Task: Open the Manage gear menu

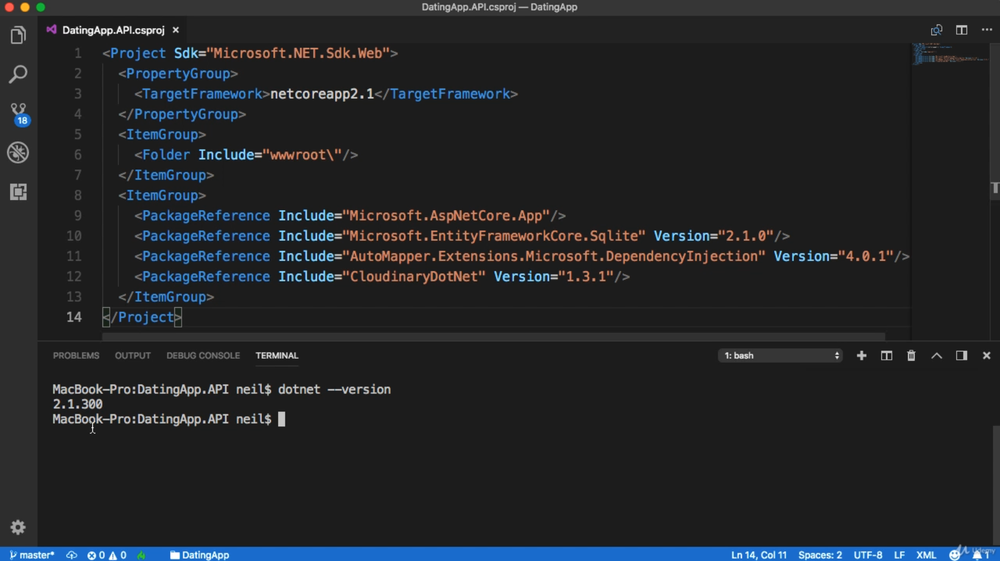Action: click(18, 527)
